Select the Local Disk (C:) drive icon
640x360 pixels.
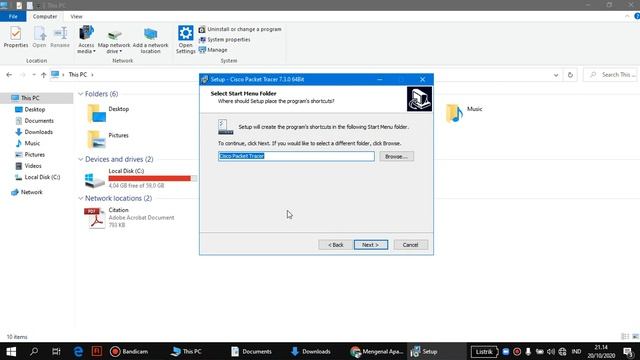pyautogui.click(x=95, y=180)
